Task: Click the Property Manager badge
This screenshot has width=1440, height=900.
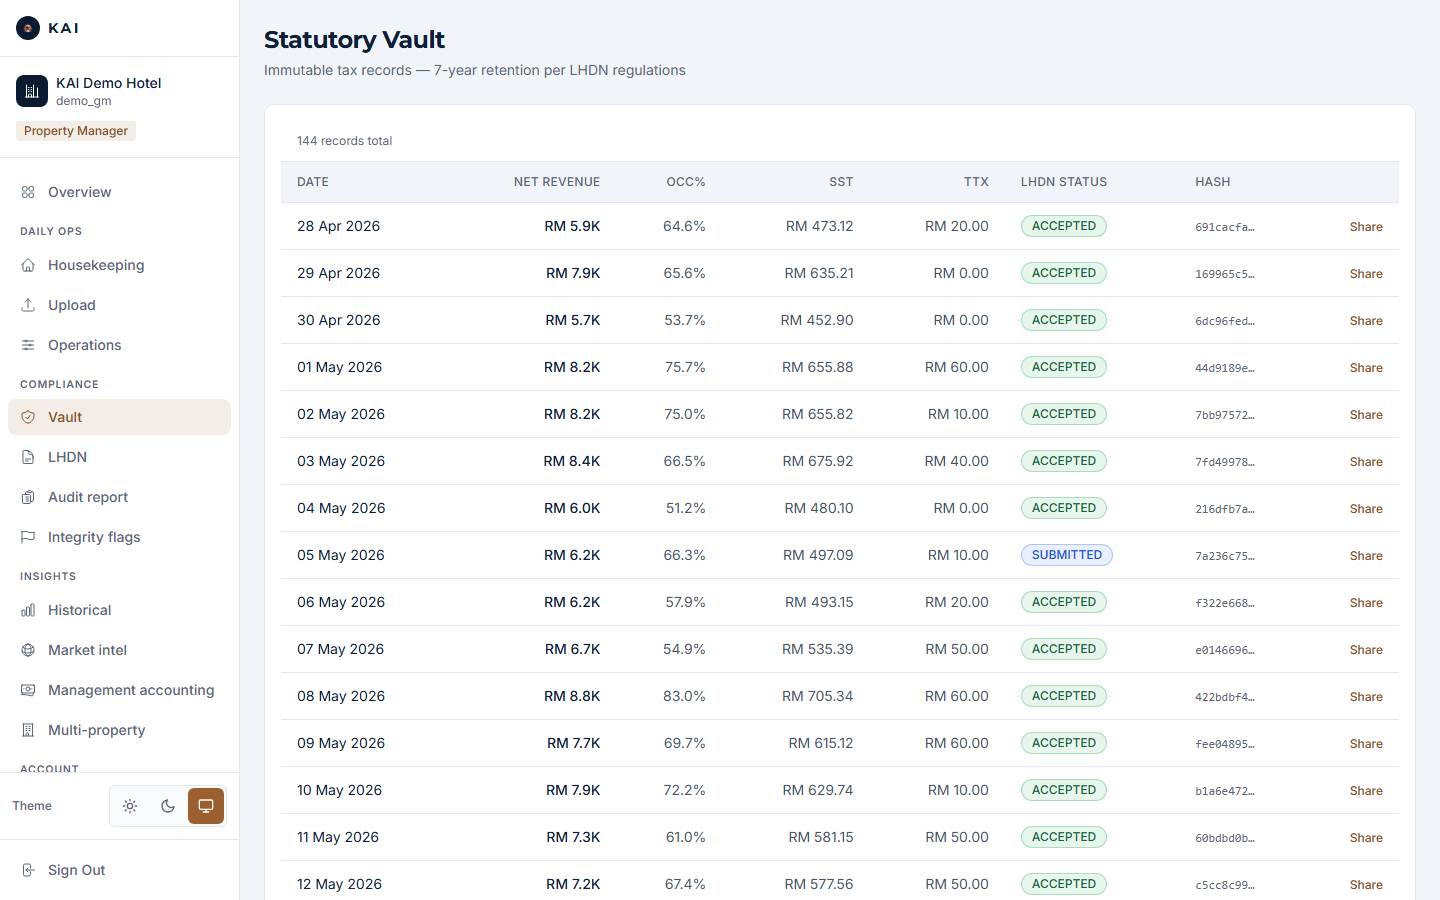Action: pyautogui.click(x=76, y=131)
